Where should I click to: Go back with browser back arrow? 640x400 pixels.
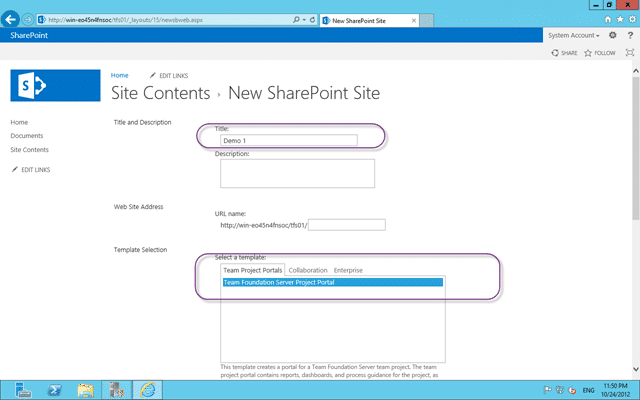coord(10,19)
